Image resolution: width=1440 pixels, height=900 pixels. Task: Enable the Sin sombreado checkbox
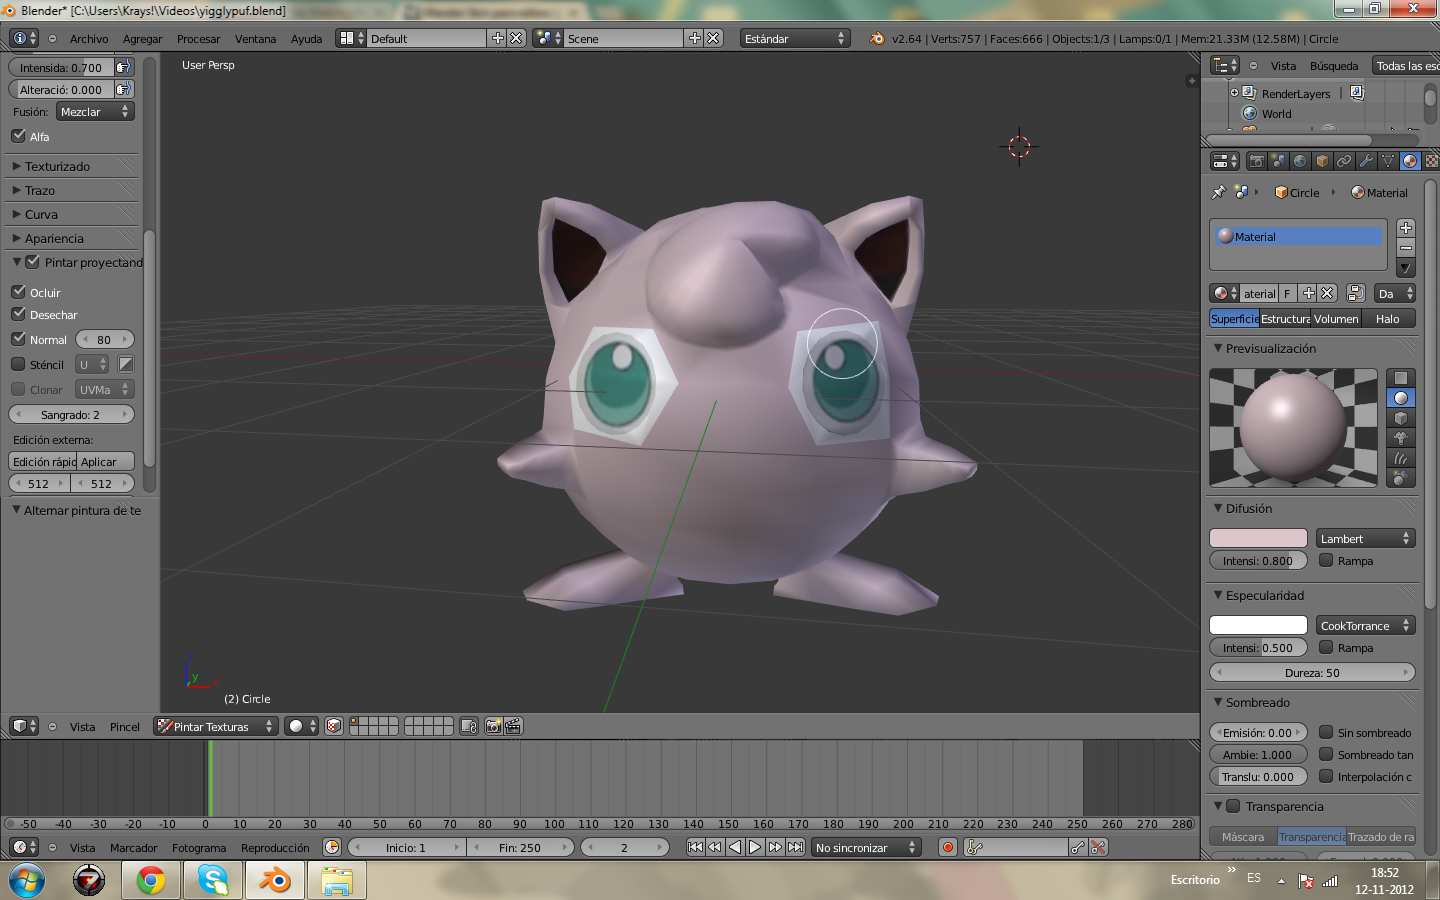[1326, 732]
